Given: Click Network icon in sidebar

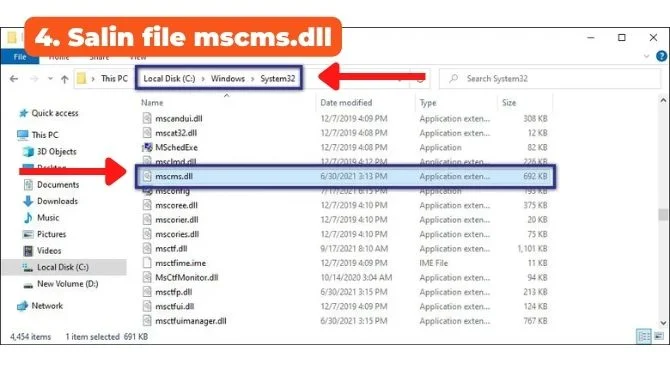Looking at the screenshot, I should 22,306.
